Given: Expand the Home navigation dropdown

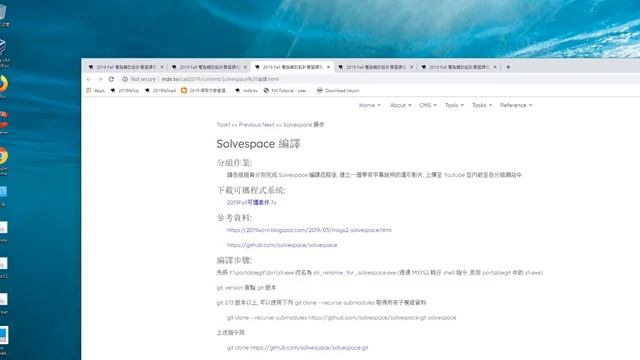Looking at the screenshot, I should click(369, 105).
